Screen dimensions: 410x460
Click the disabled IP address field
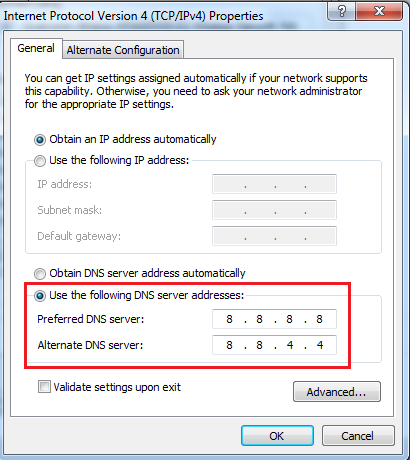[x=274, y=184]
